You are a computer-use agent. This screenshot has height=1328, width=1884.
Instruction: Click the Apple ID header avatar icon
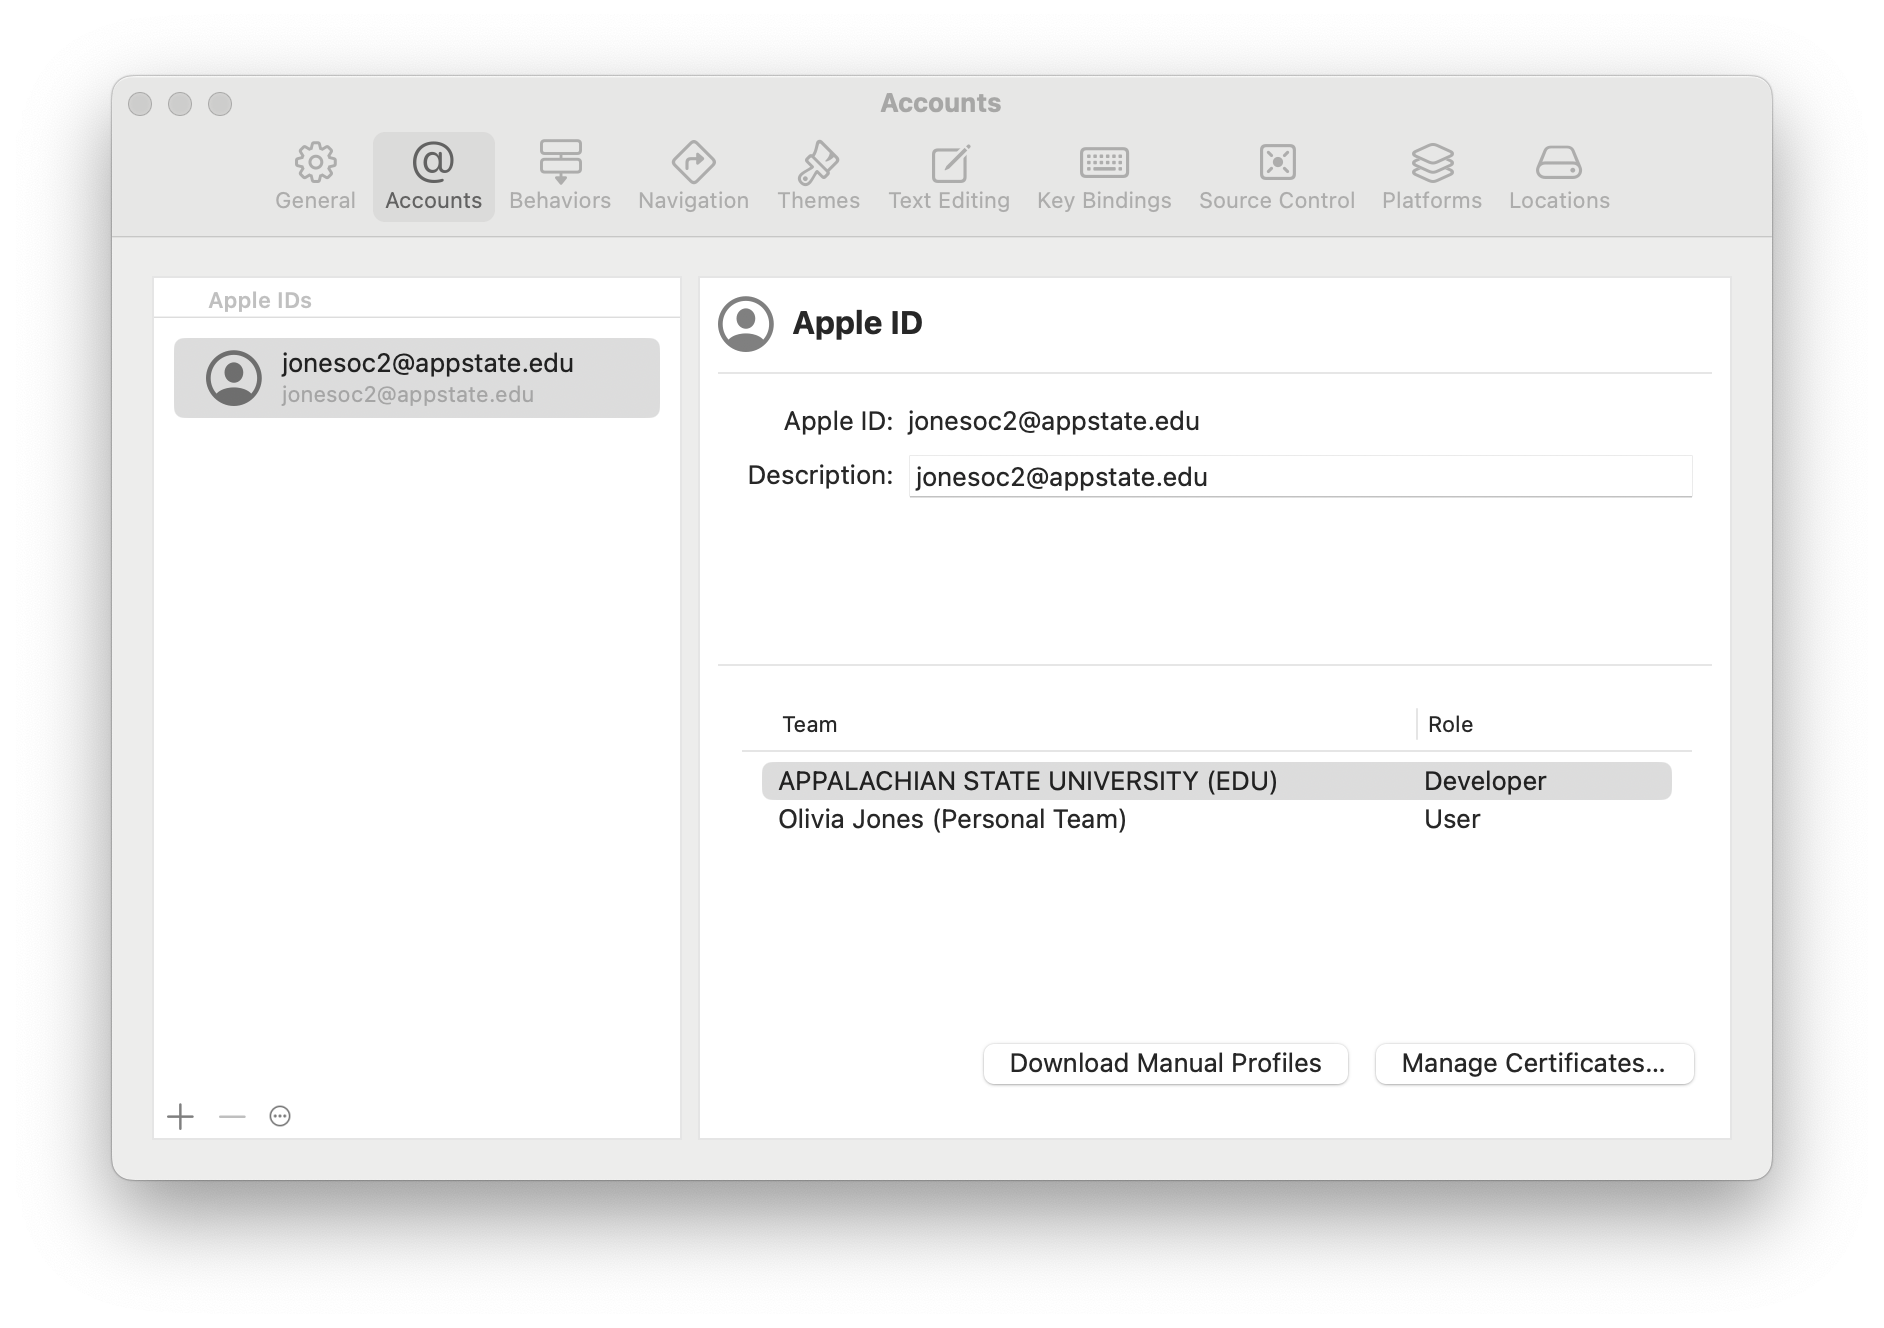746,324
